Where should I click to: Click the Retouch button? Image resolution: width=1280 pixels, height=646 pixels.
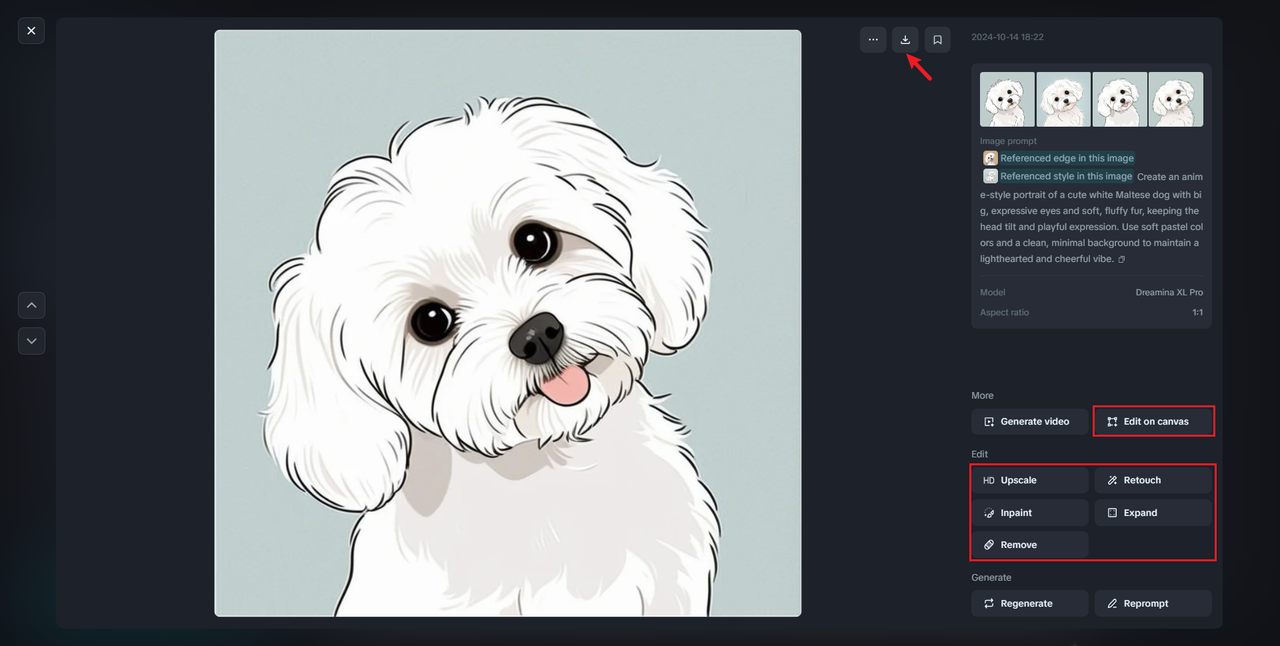coord(1153,480)
